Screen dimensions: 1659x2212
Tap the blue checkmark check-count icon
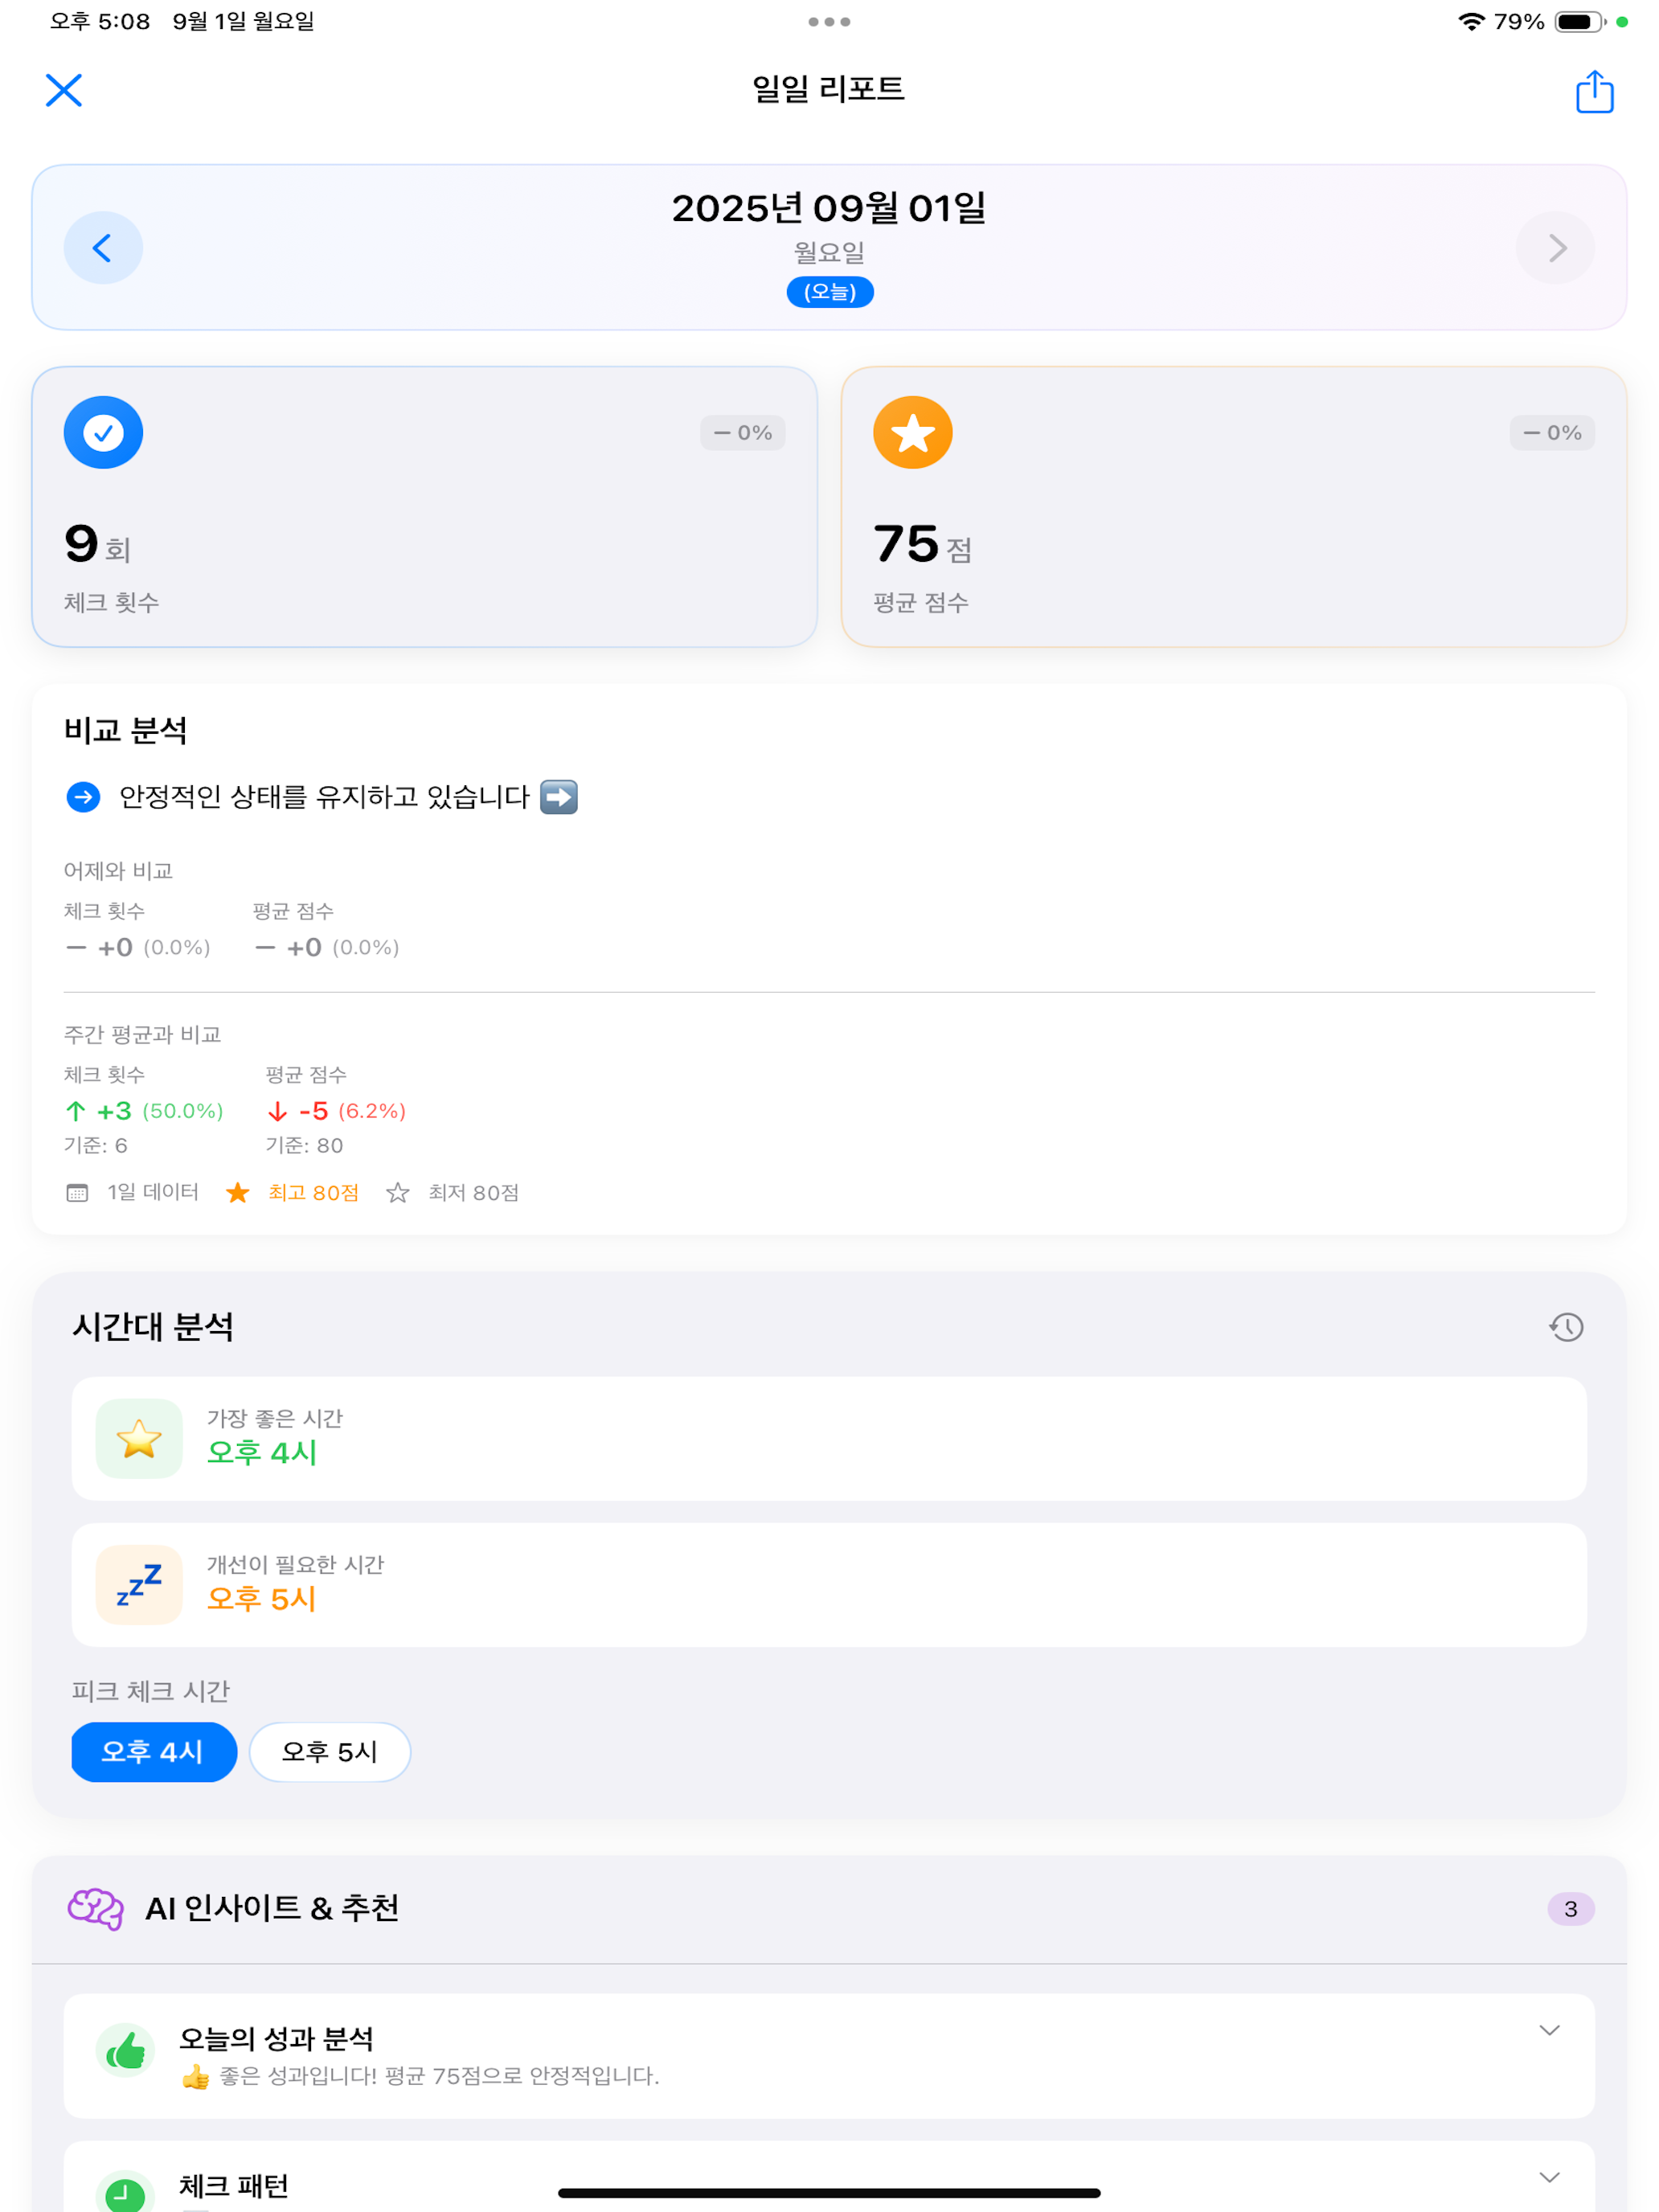(103, 433)
